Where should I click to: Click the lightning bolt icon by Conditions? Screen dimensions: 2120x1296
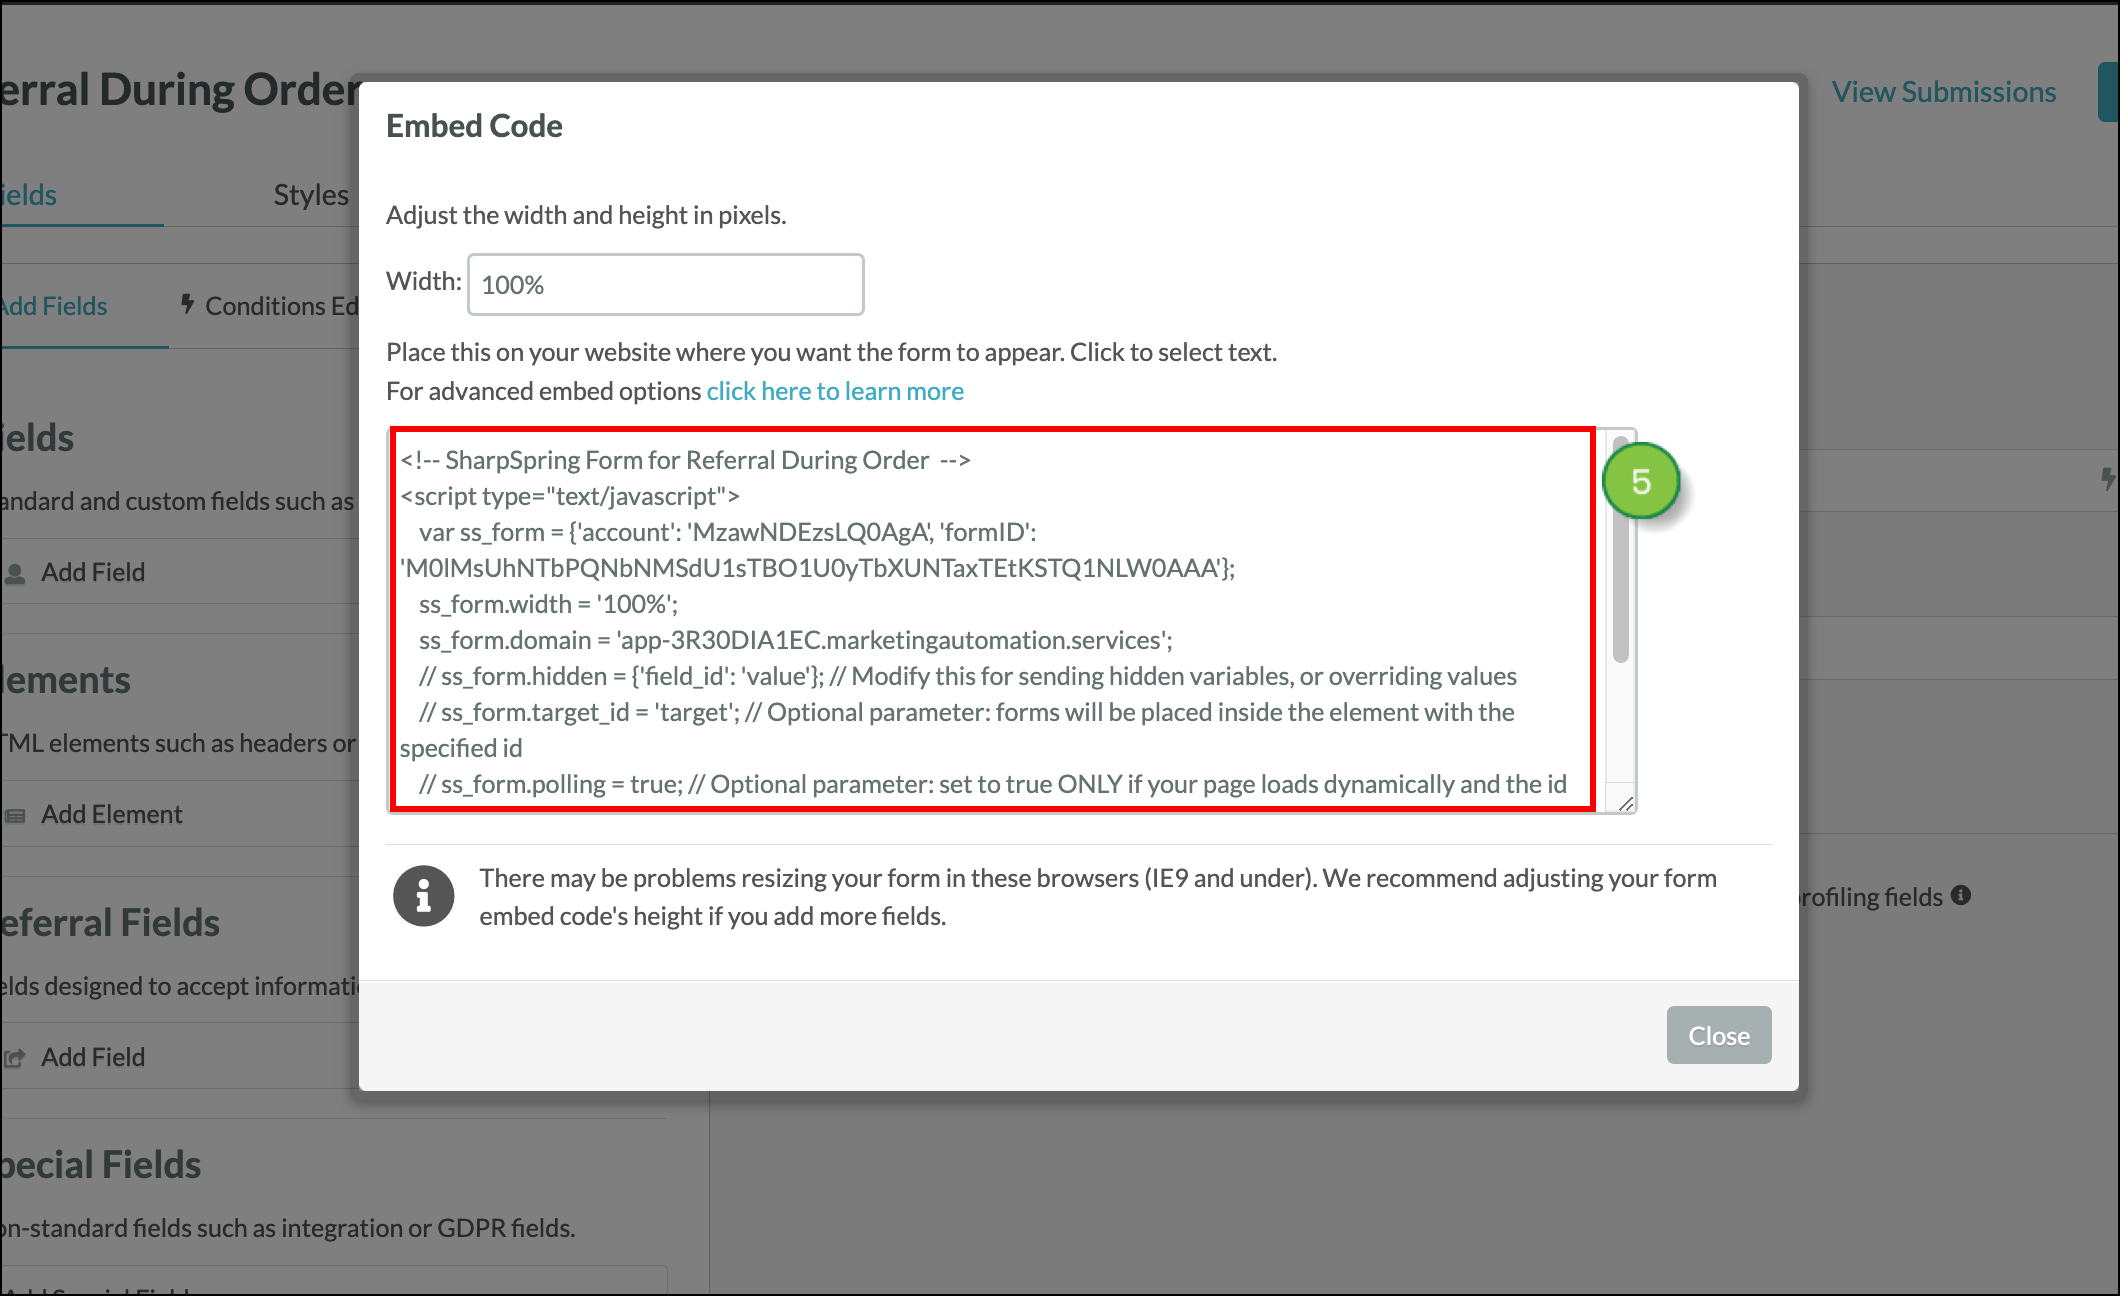click(x=187, y=304)
